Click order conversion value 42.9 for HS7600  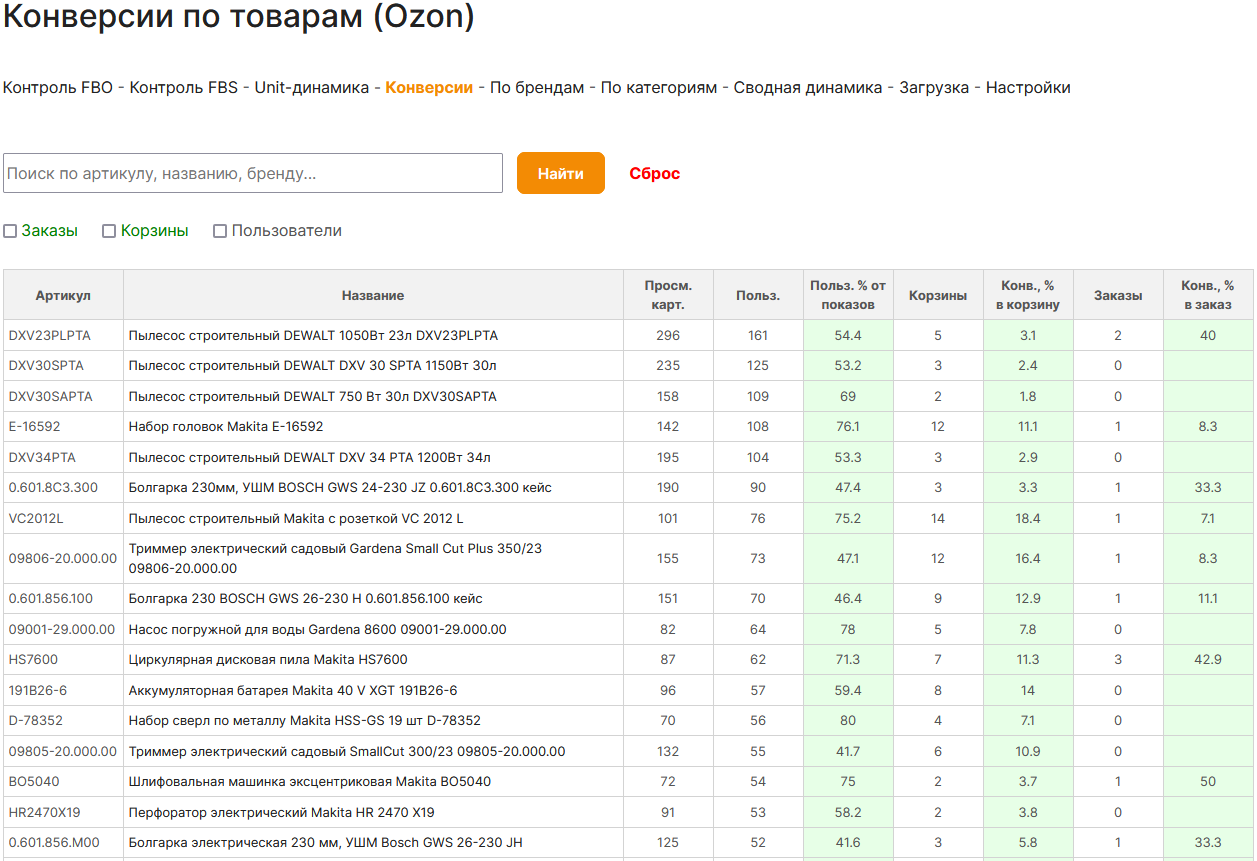1208,660
